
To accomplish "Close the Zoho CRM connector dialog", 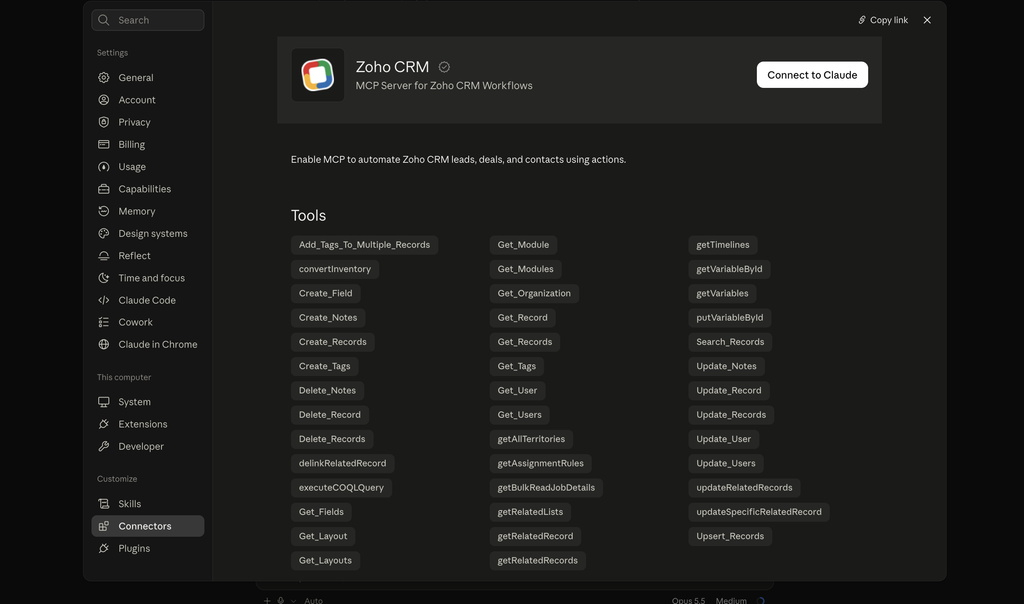I will pos(927,20).
